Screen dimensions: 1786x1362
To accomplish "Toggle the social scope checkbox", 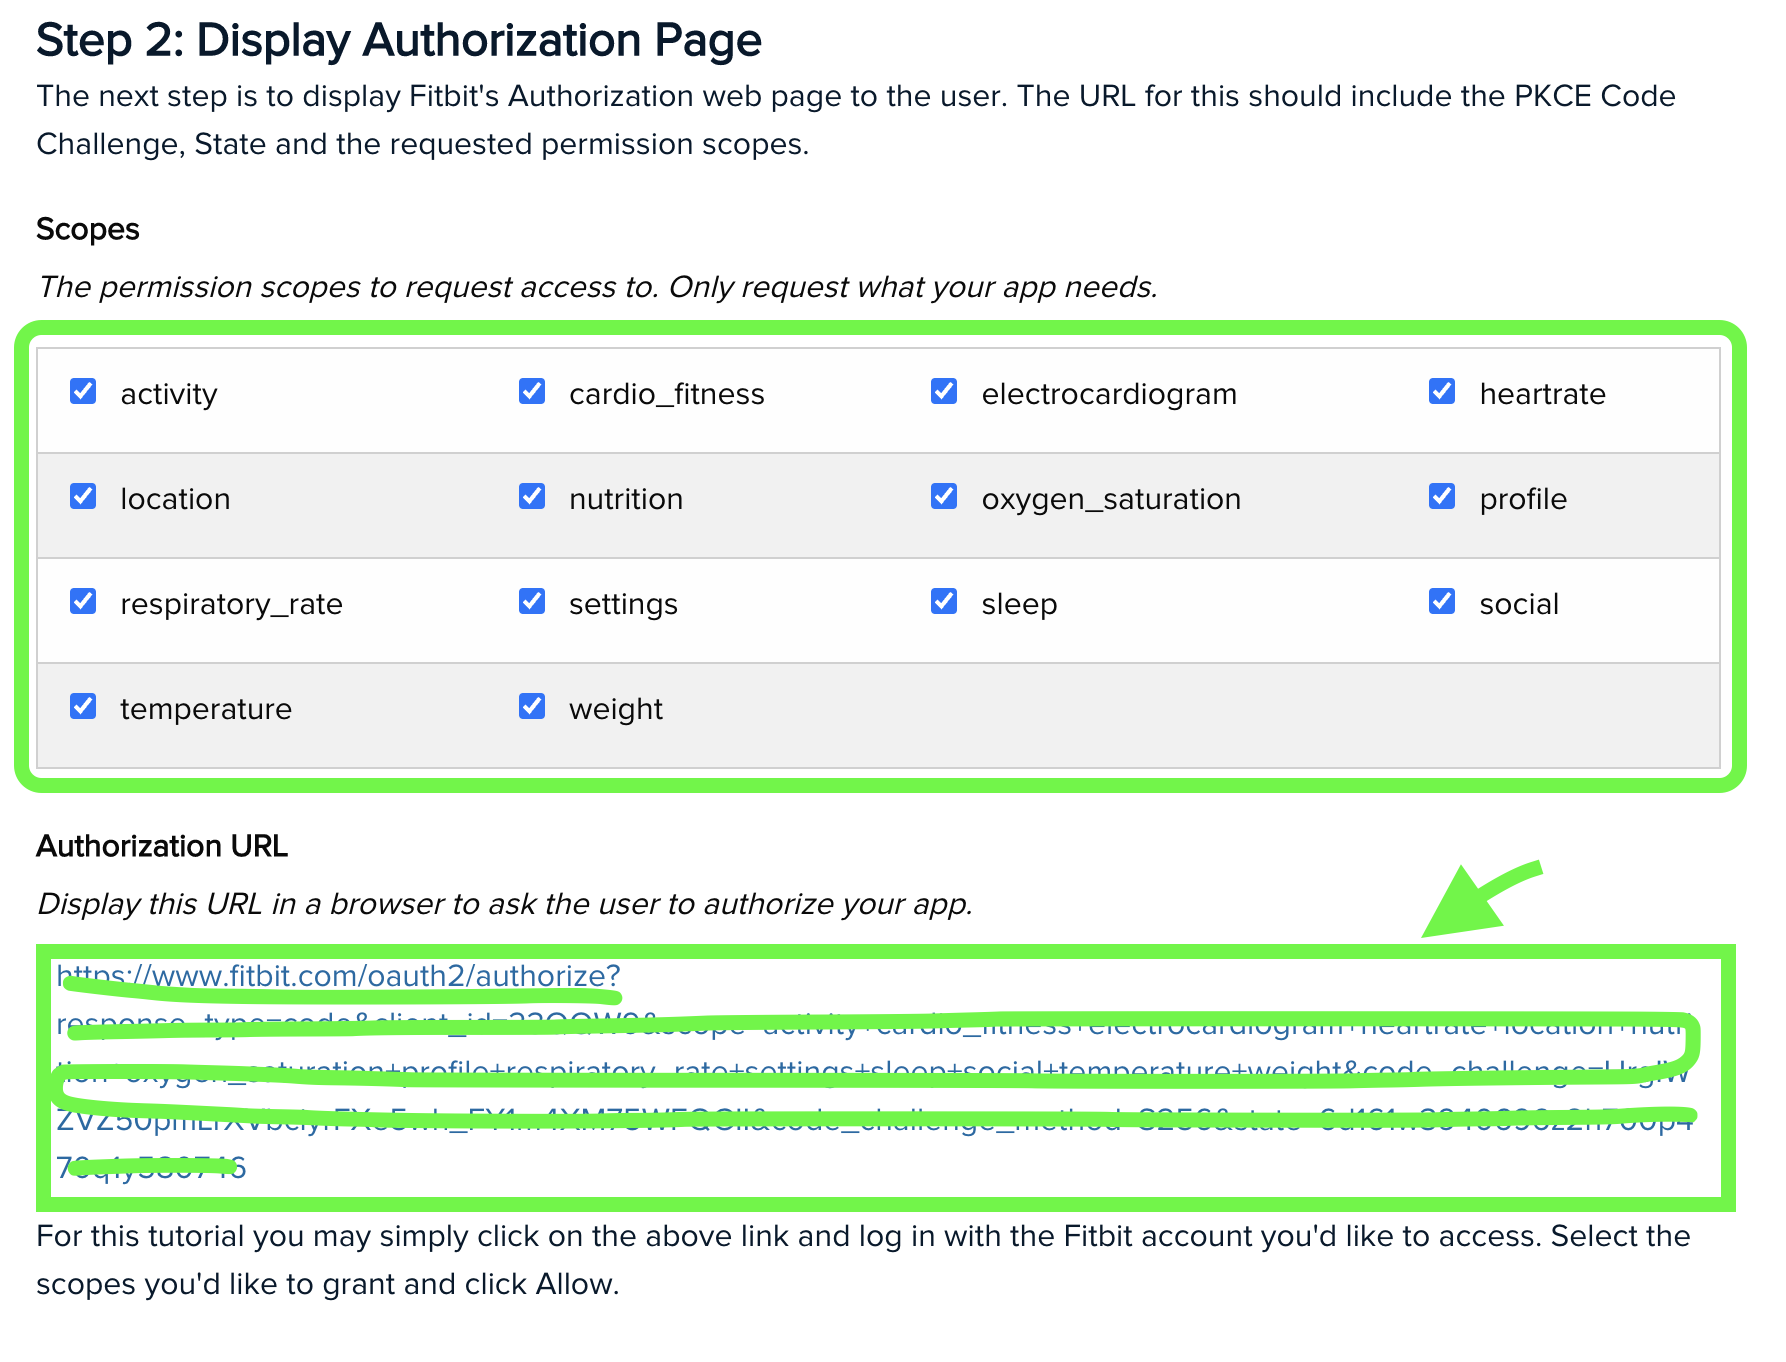I will 1442,601.
